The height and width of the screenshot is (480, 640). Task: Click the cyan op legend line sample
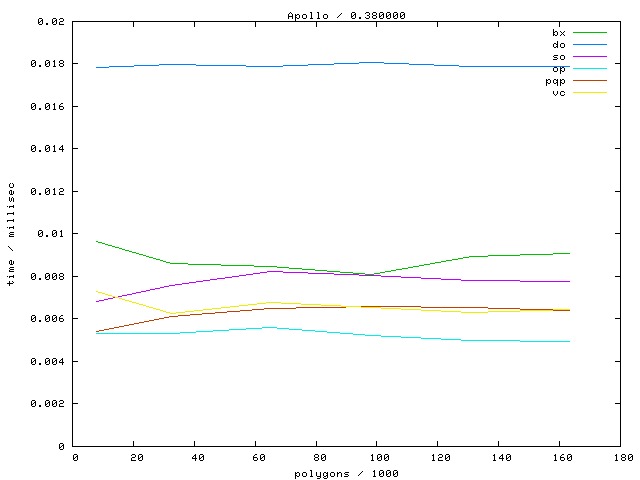589,69
